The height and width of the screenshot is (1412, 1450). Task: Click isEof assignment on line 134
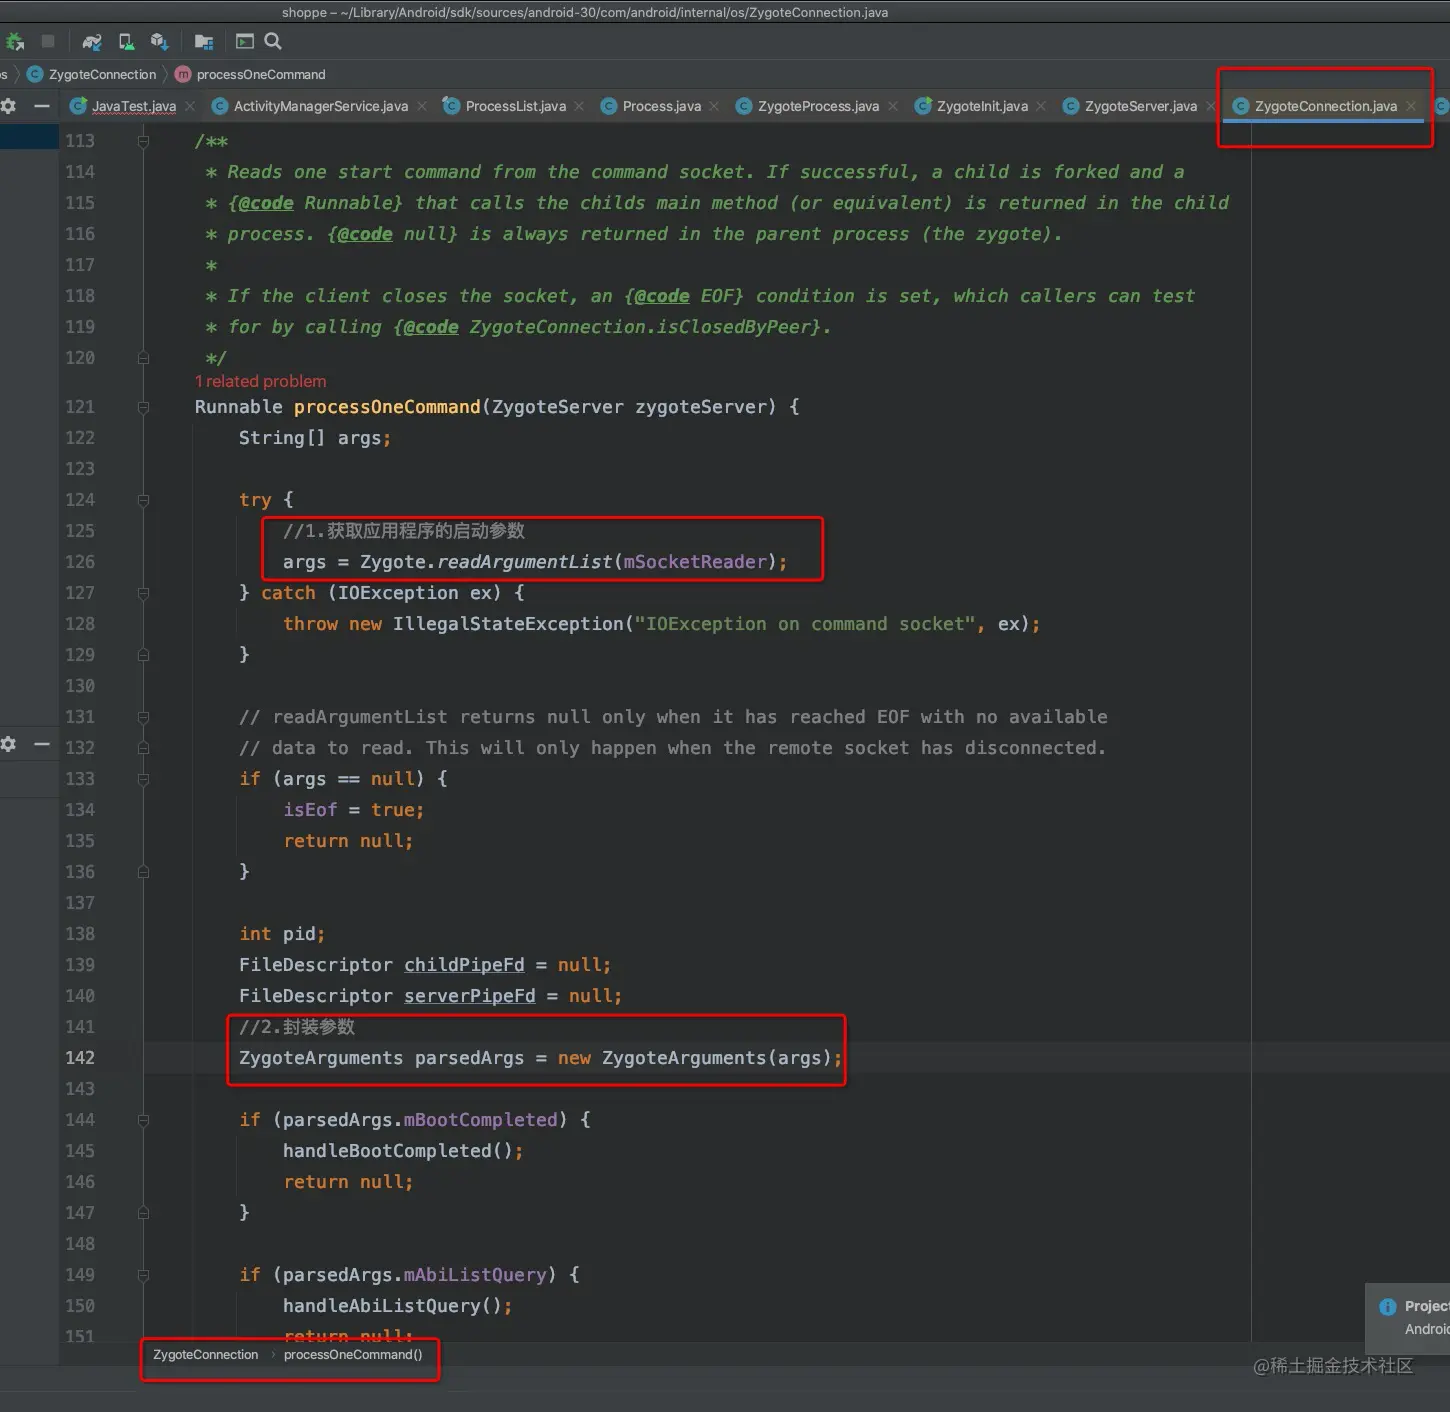[310, 810]
